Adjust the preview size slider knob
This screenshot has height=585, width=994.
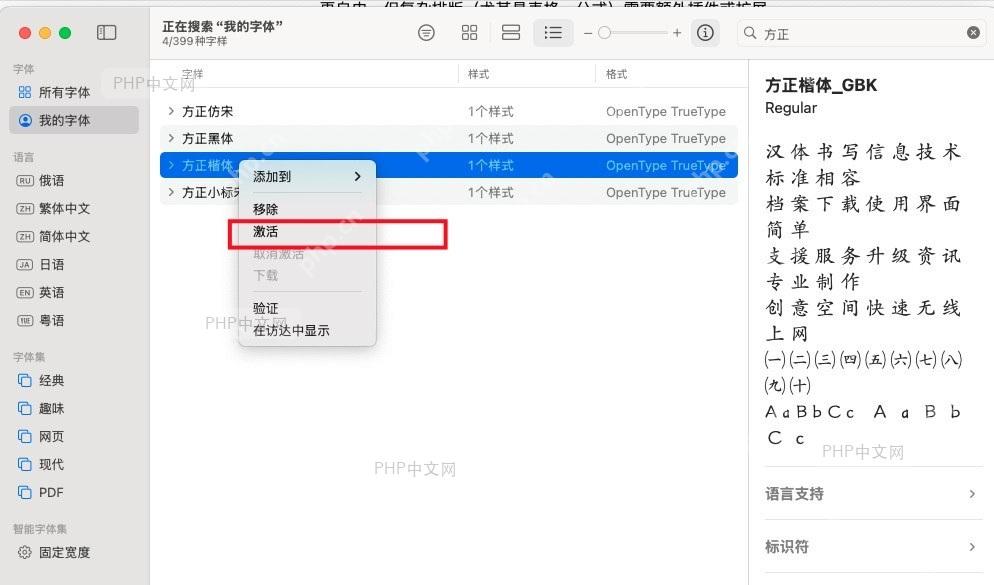point(604,33)
